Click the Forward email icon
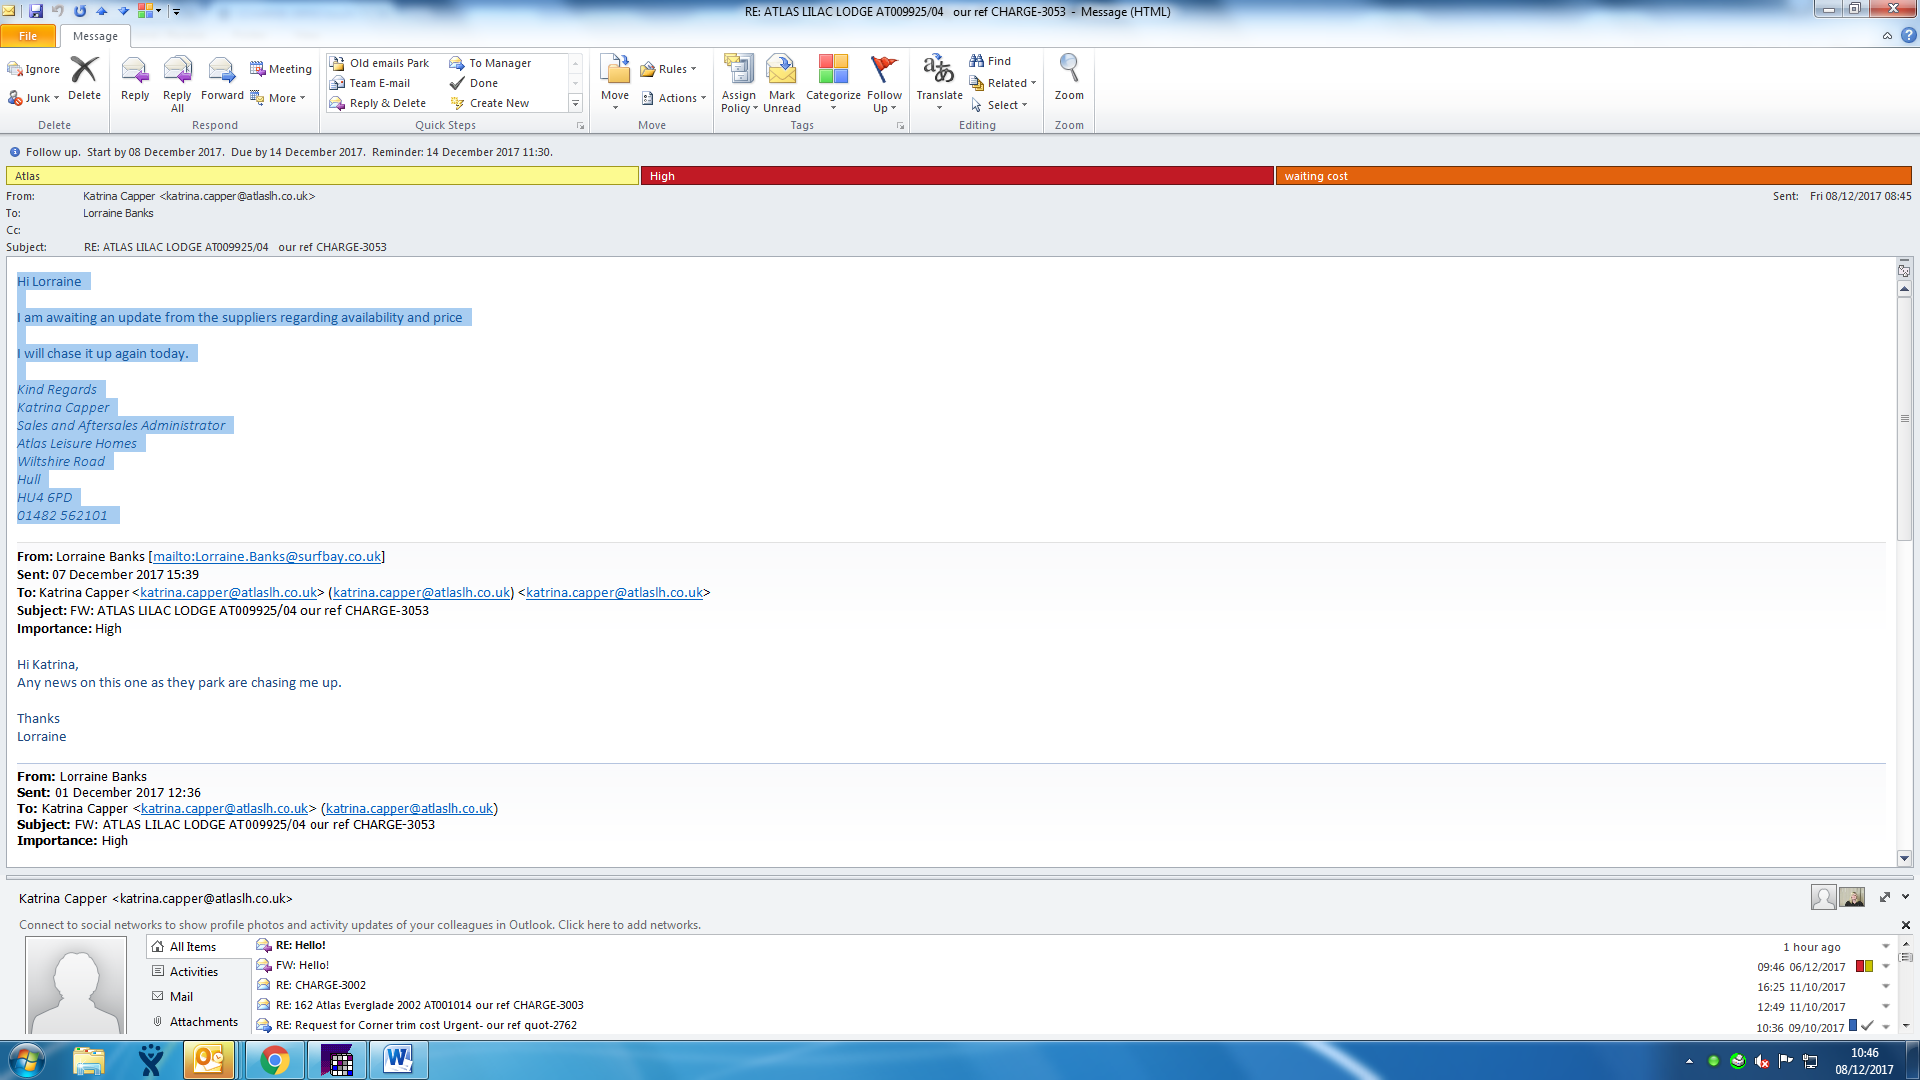The height and width of the screenshot is (1080, 1920). click(x=221, y=72)
